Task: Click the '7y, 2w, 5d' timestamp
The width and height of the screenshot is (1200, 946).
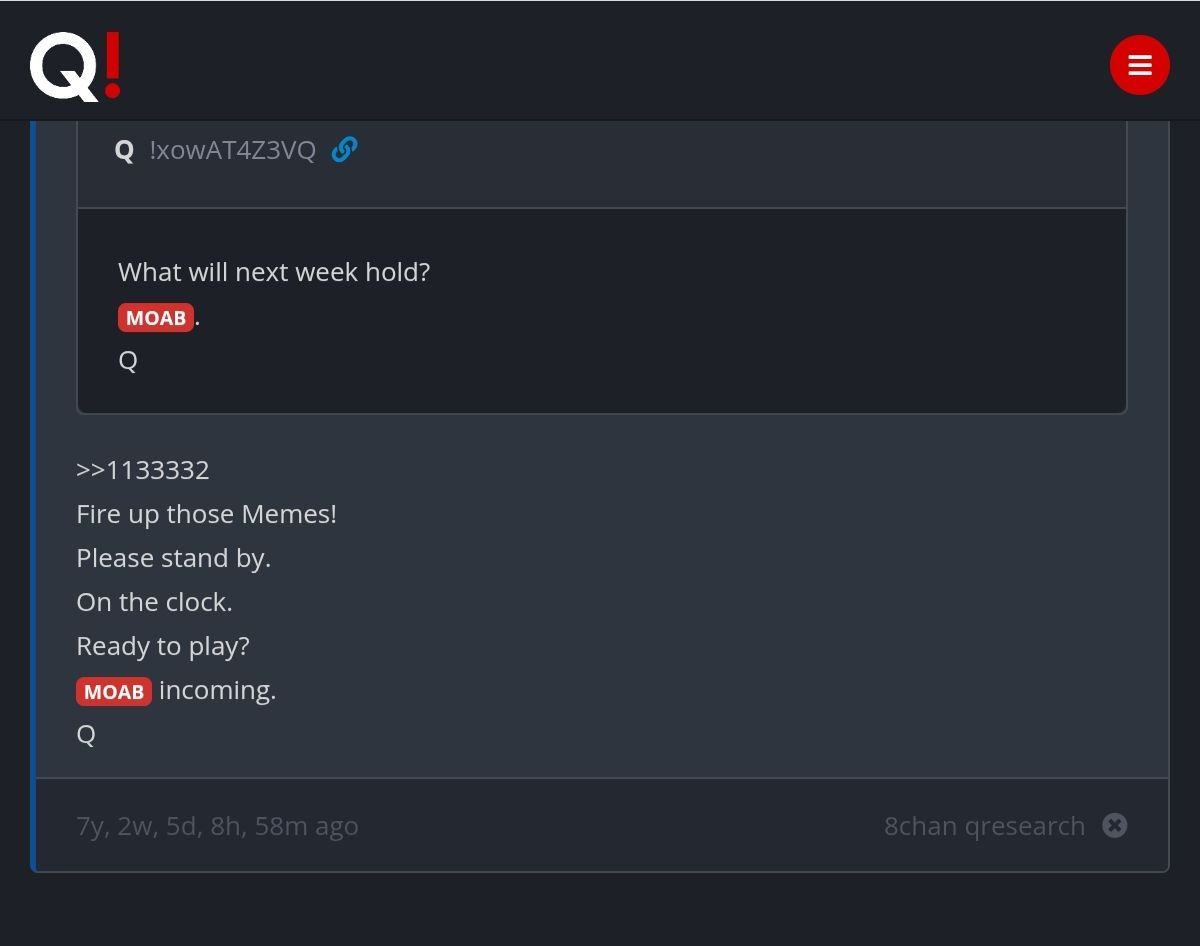Action: point(217,826)
